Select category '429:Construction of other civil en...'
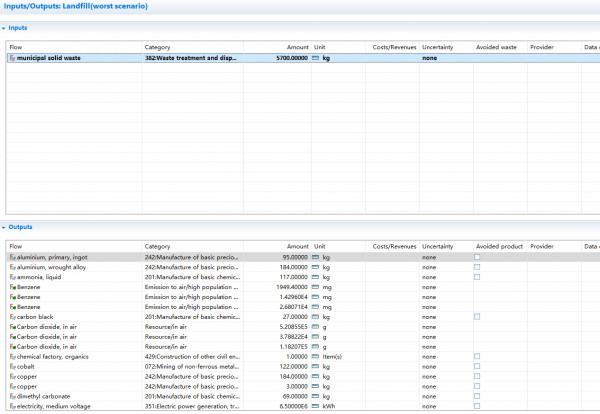Viewport: 600px width, 414px height. coord(192,357)
